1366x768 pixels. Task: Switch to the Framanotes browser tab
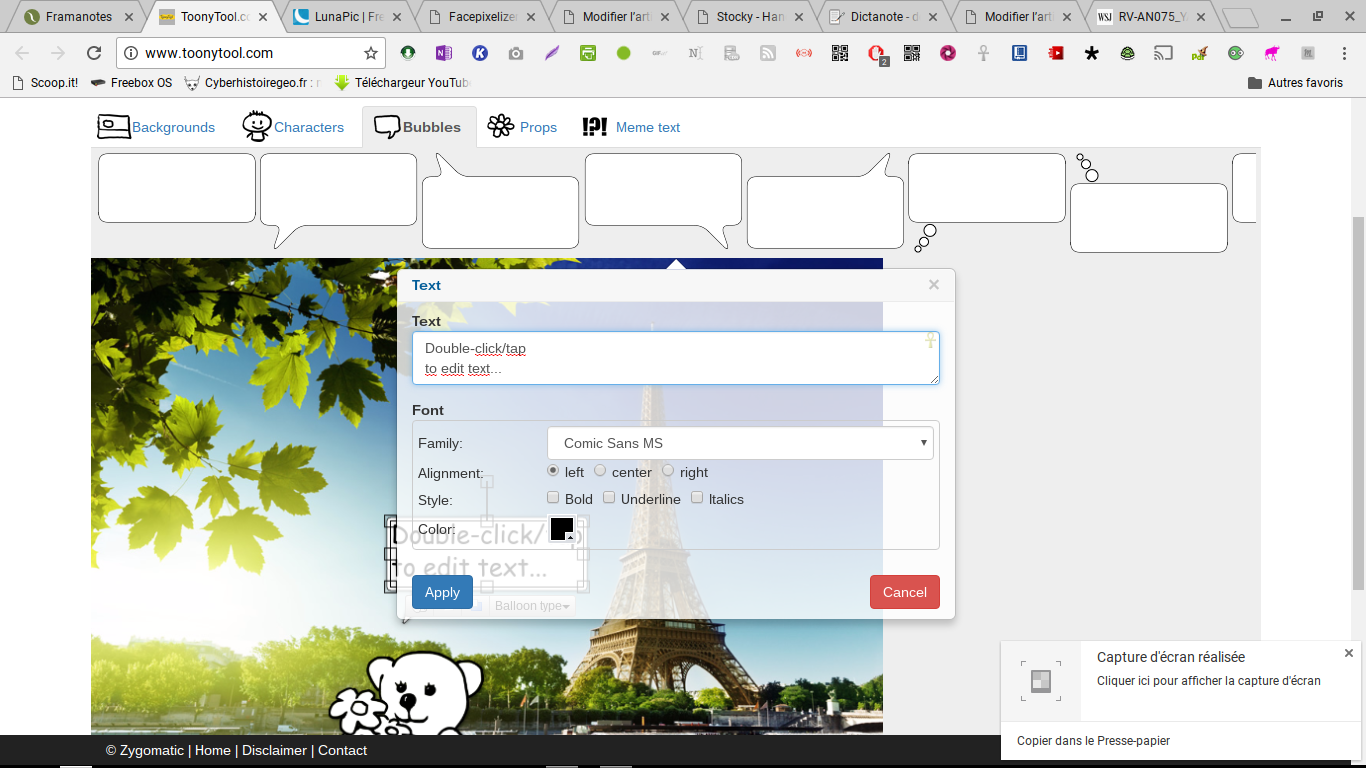(78, 17)
